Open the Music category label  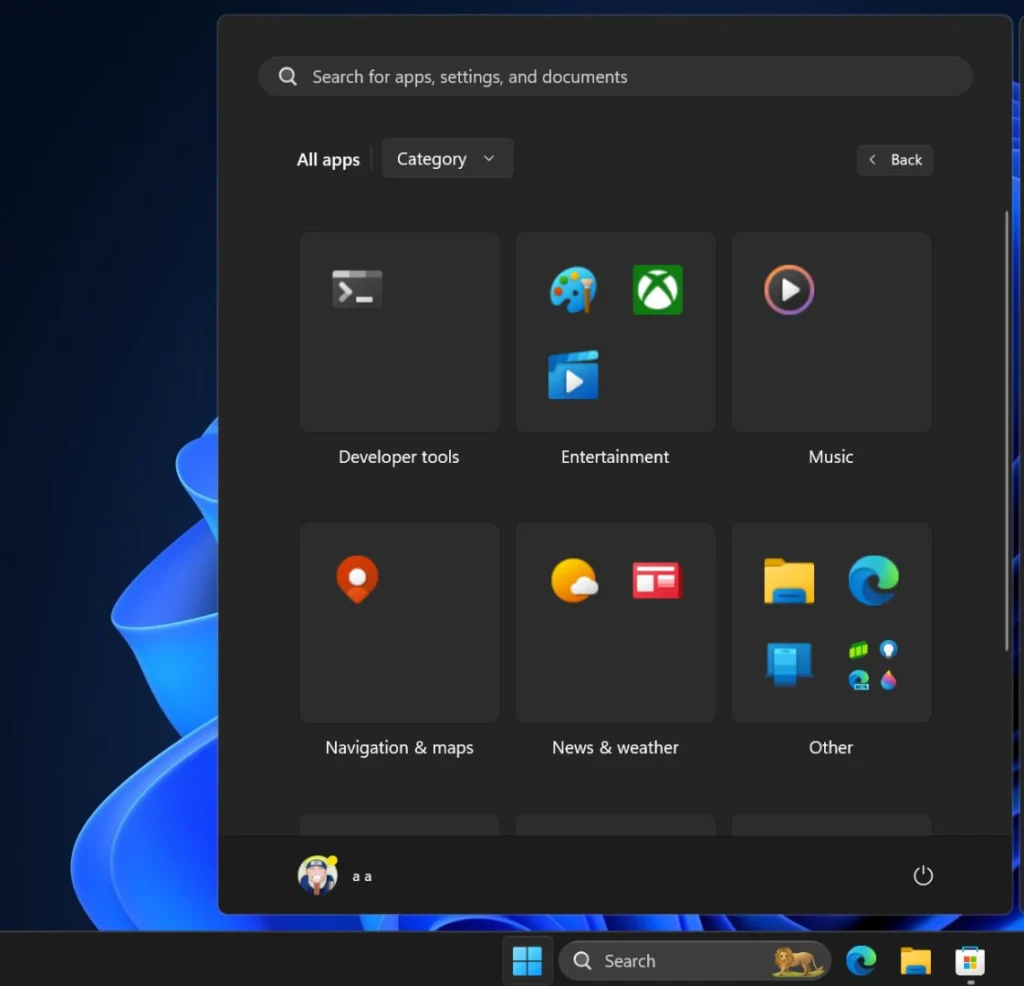pos(831,456)
